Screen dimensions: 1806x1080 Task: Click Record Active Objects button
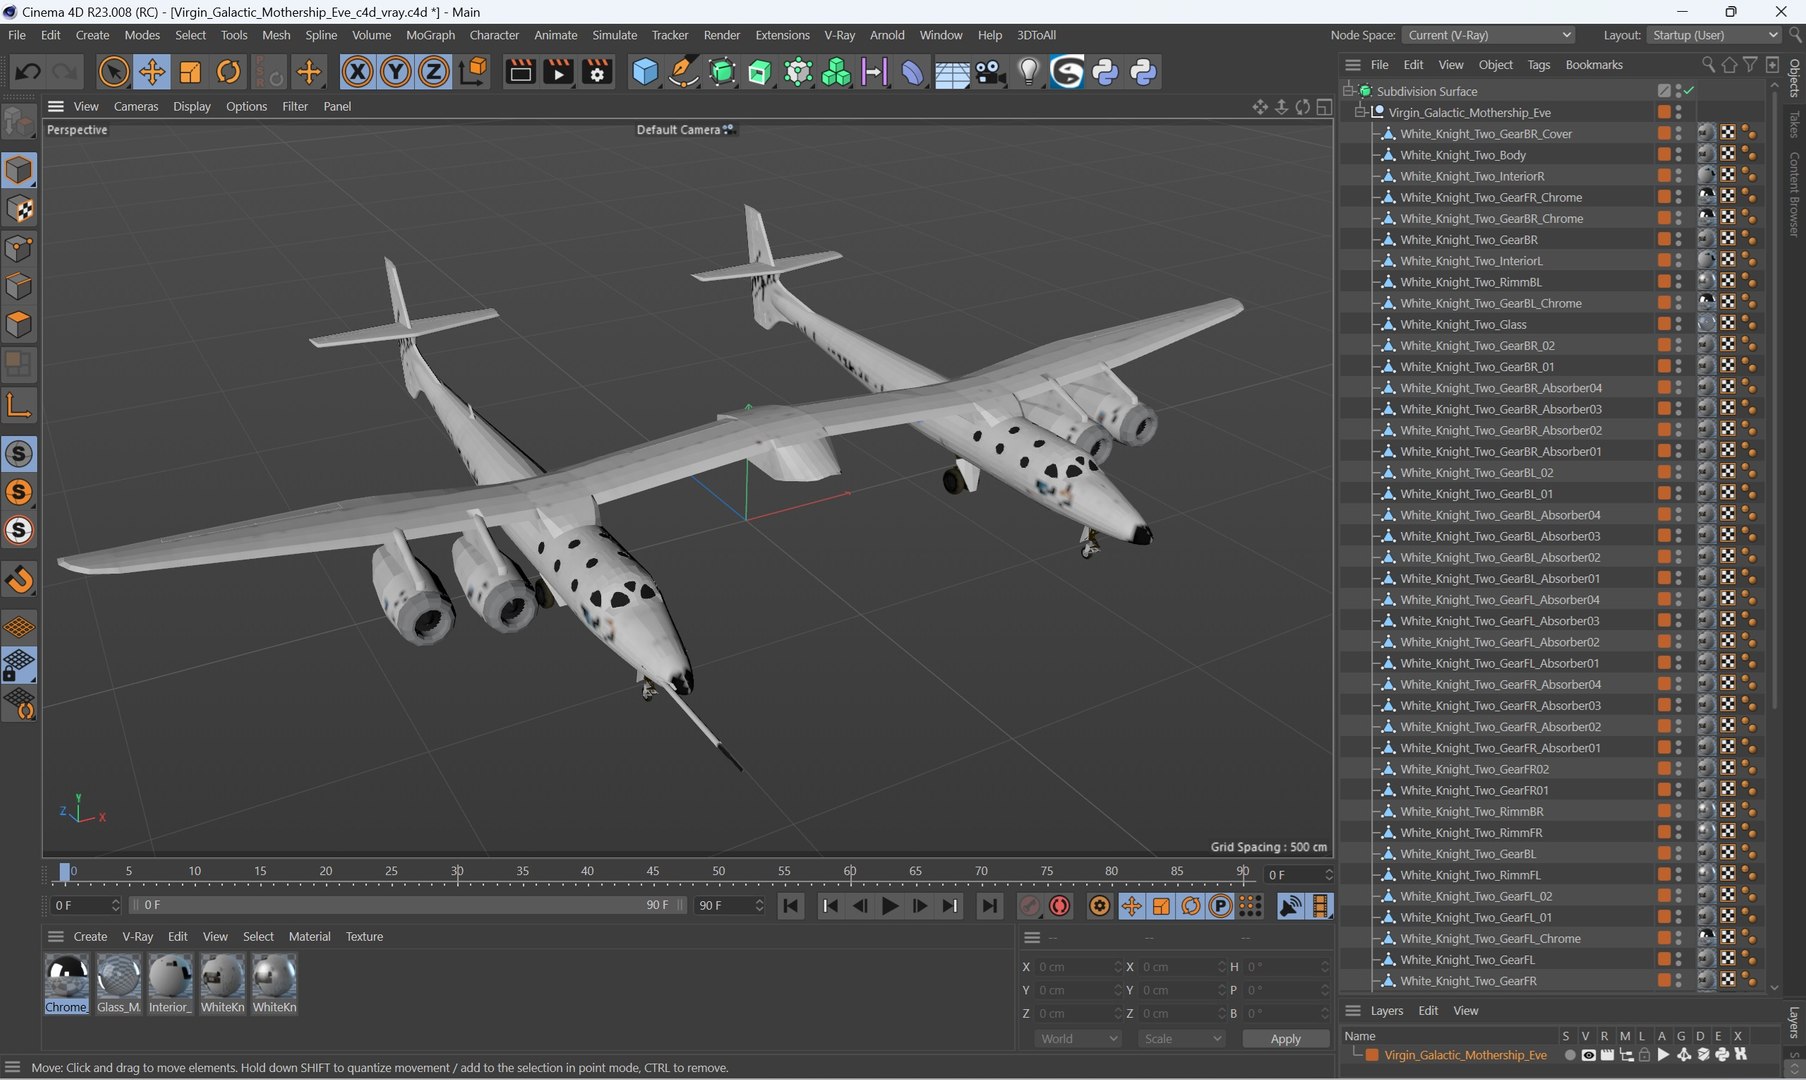click(1029, 906)
